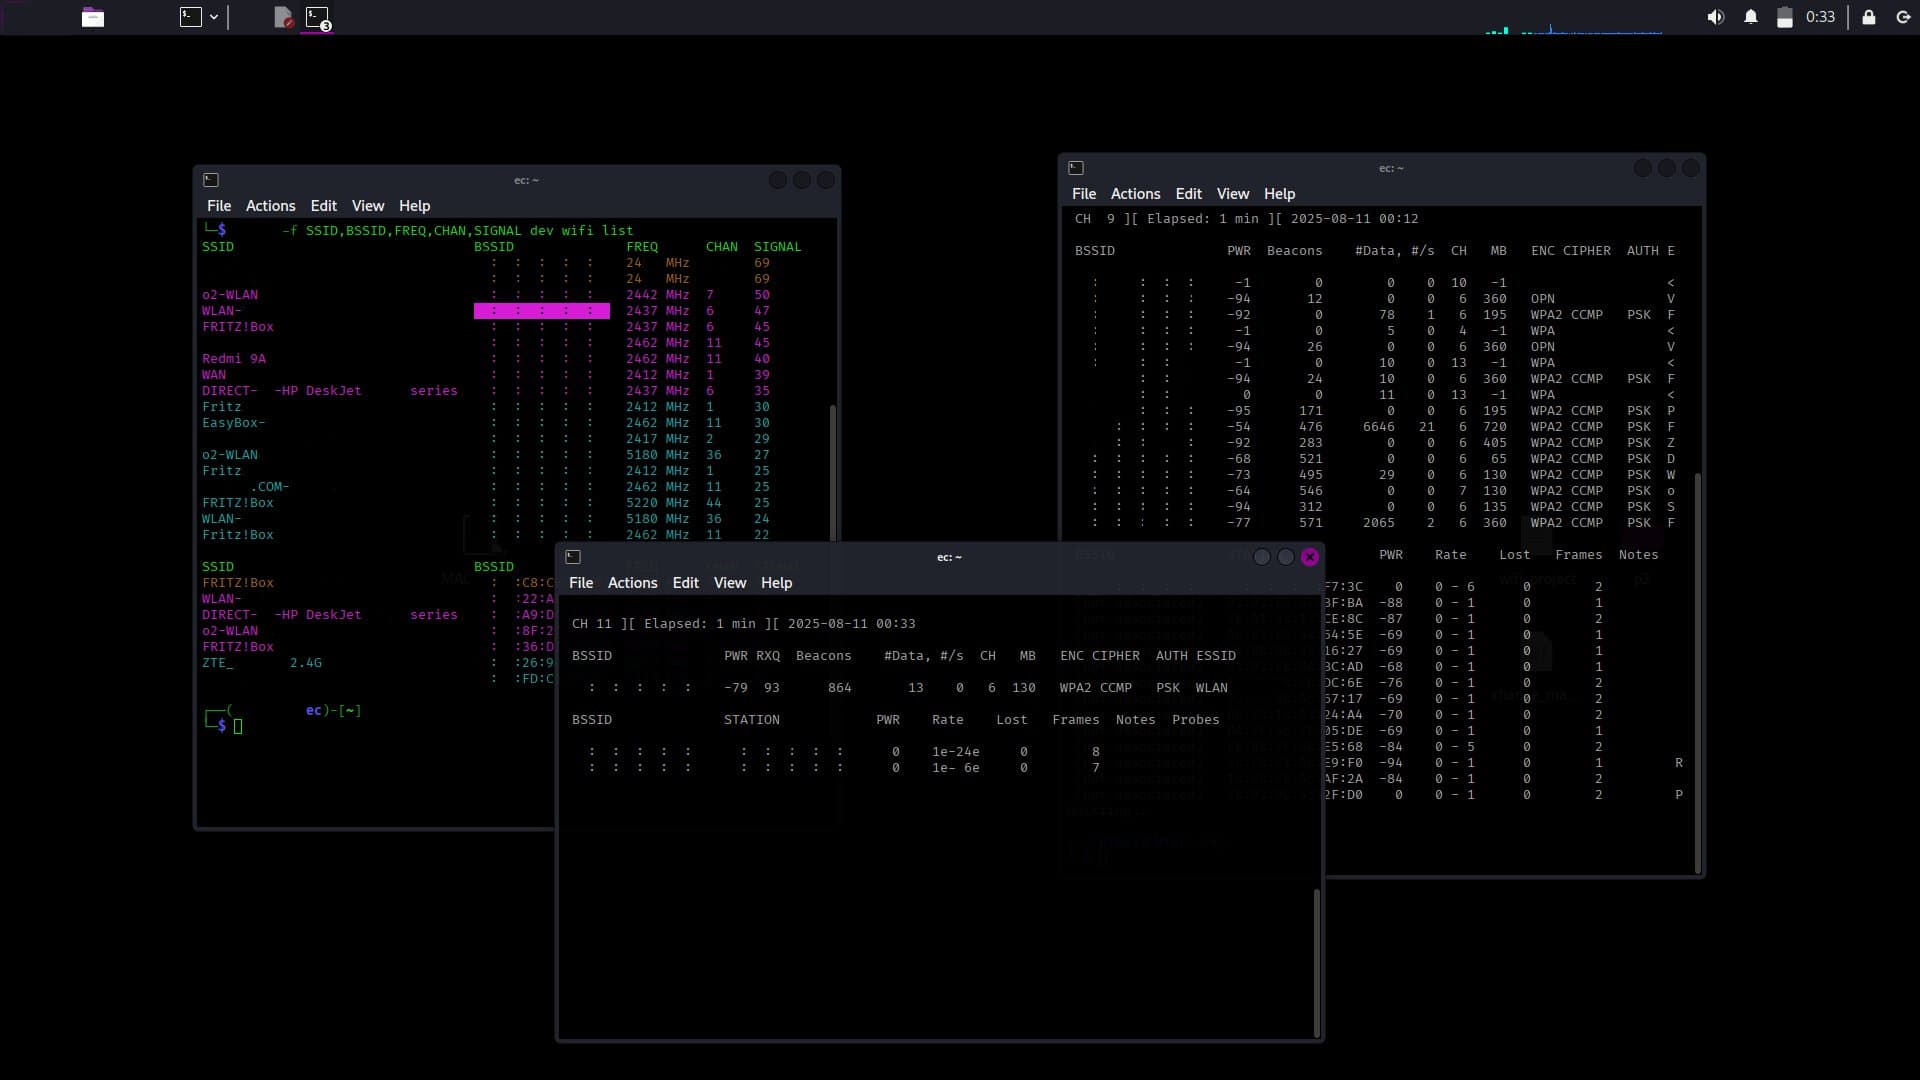Open the volume control in the tray
1920x1080 pixels.
click(1716, 17)
